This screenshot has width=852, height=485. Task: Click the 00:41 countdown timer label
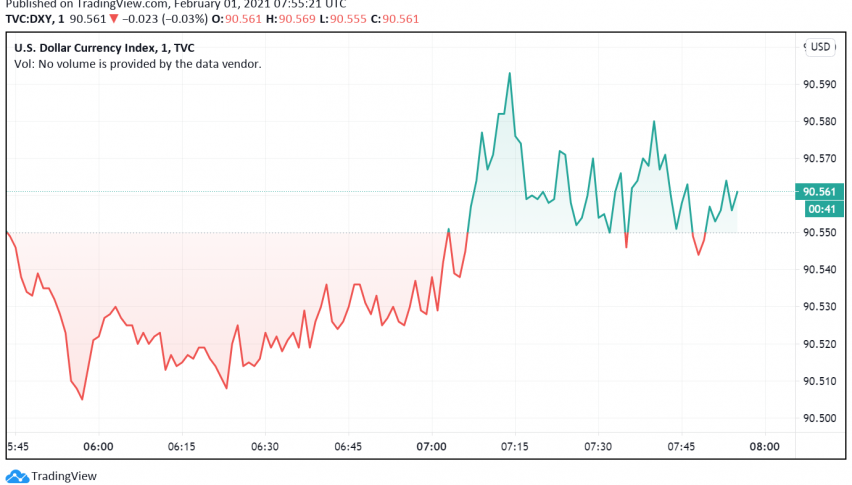pos(822,209)
